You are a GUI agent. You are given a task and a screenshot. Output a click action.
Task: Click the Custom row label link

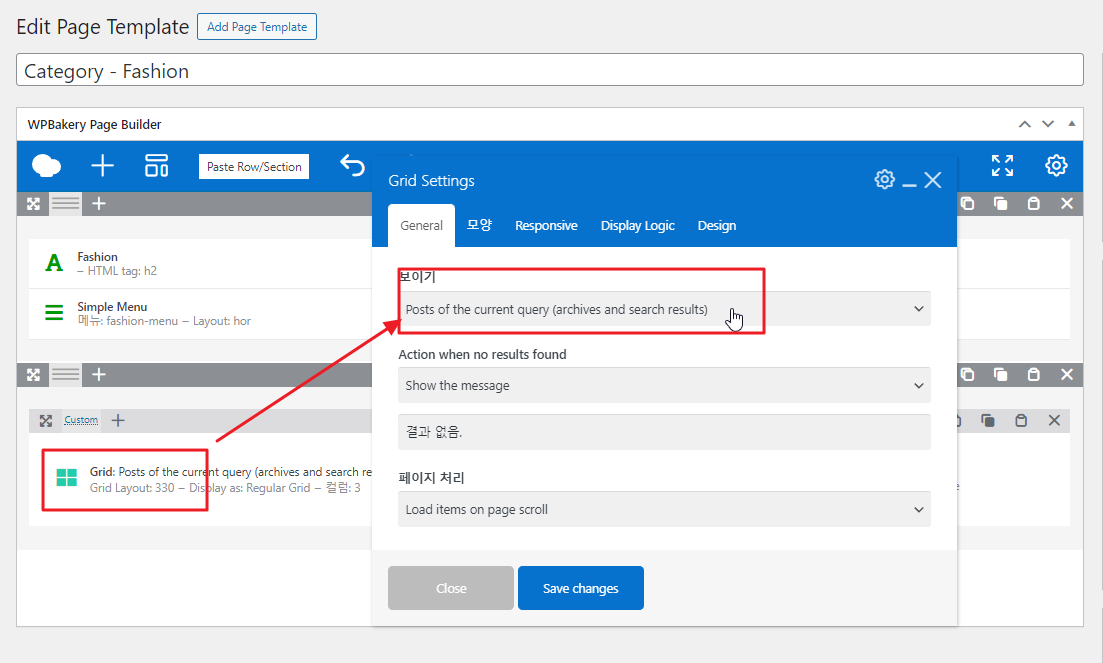(x=81, y=420)
